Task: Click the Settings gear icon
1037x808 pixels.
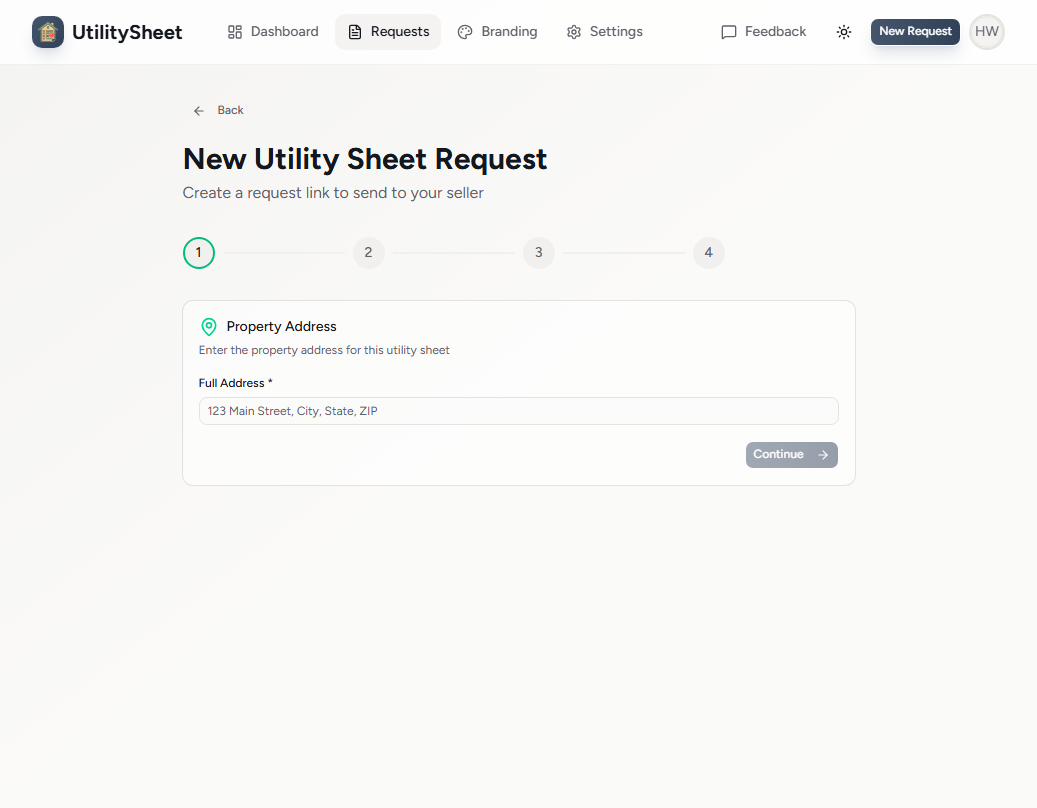Action: click(x=573, y=31)
